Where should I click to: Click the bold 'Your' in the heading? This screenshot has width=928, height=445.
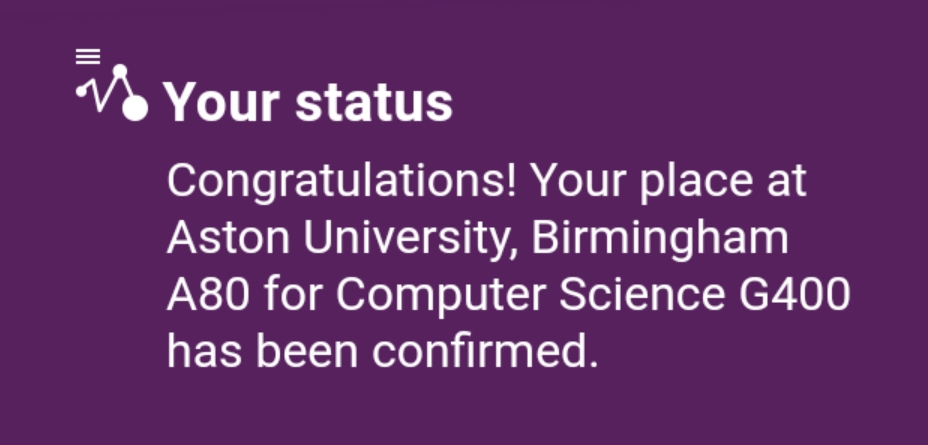pyautogui.click(x=222, y=103)
